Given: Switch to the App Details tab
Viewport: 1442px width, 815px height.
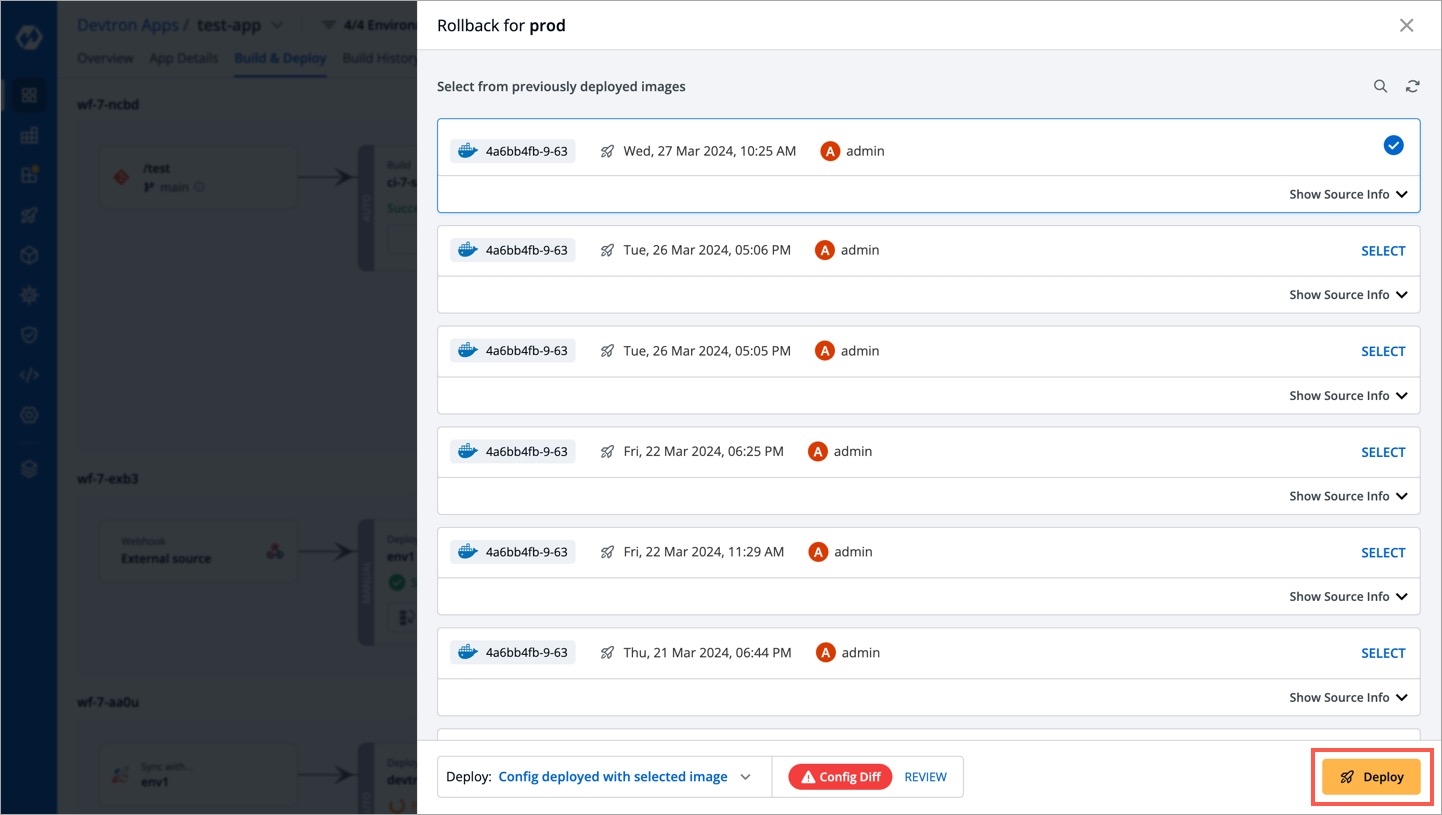Looking at the screenshot, I should click(183, 58).
